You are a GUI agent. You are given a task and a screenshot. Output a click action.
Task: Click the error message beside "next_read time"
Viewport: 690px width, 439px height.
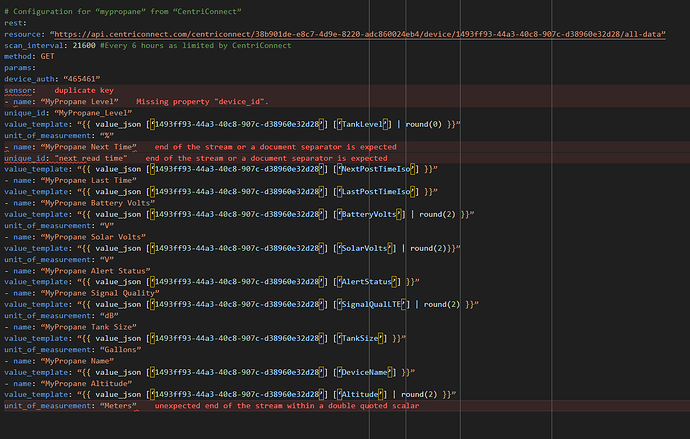pyautogui.click(x=267, y=158)
